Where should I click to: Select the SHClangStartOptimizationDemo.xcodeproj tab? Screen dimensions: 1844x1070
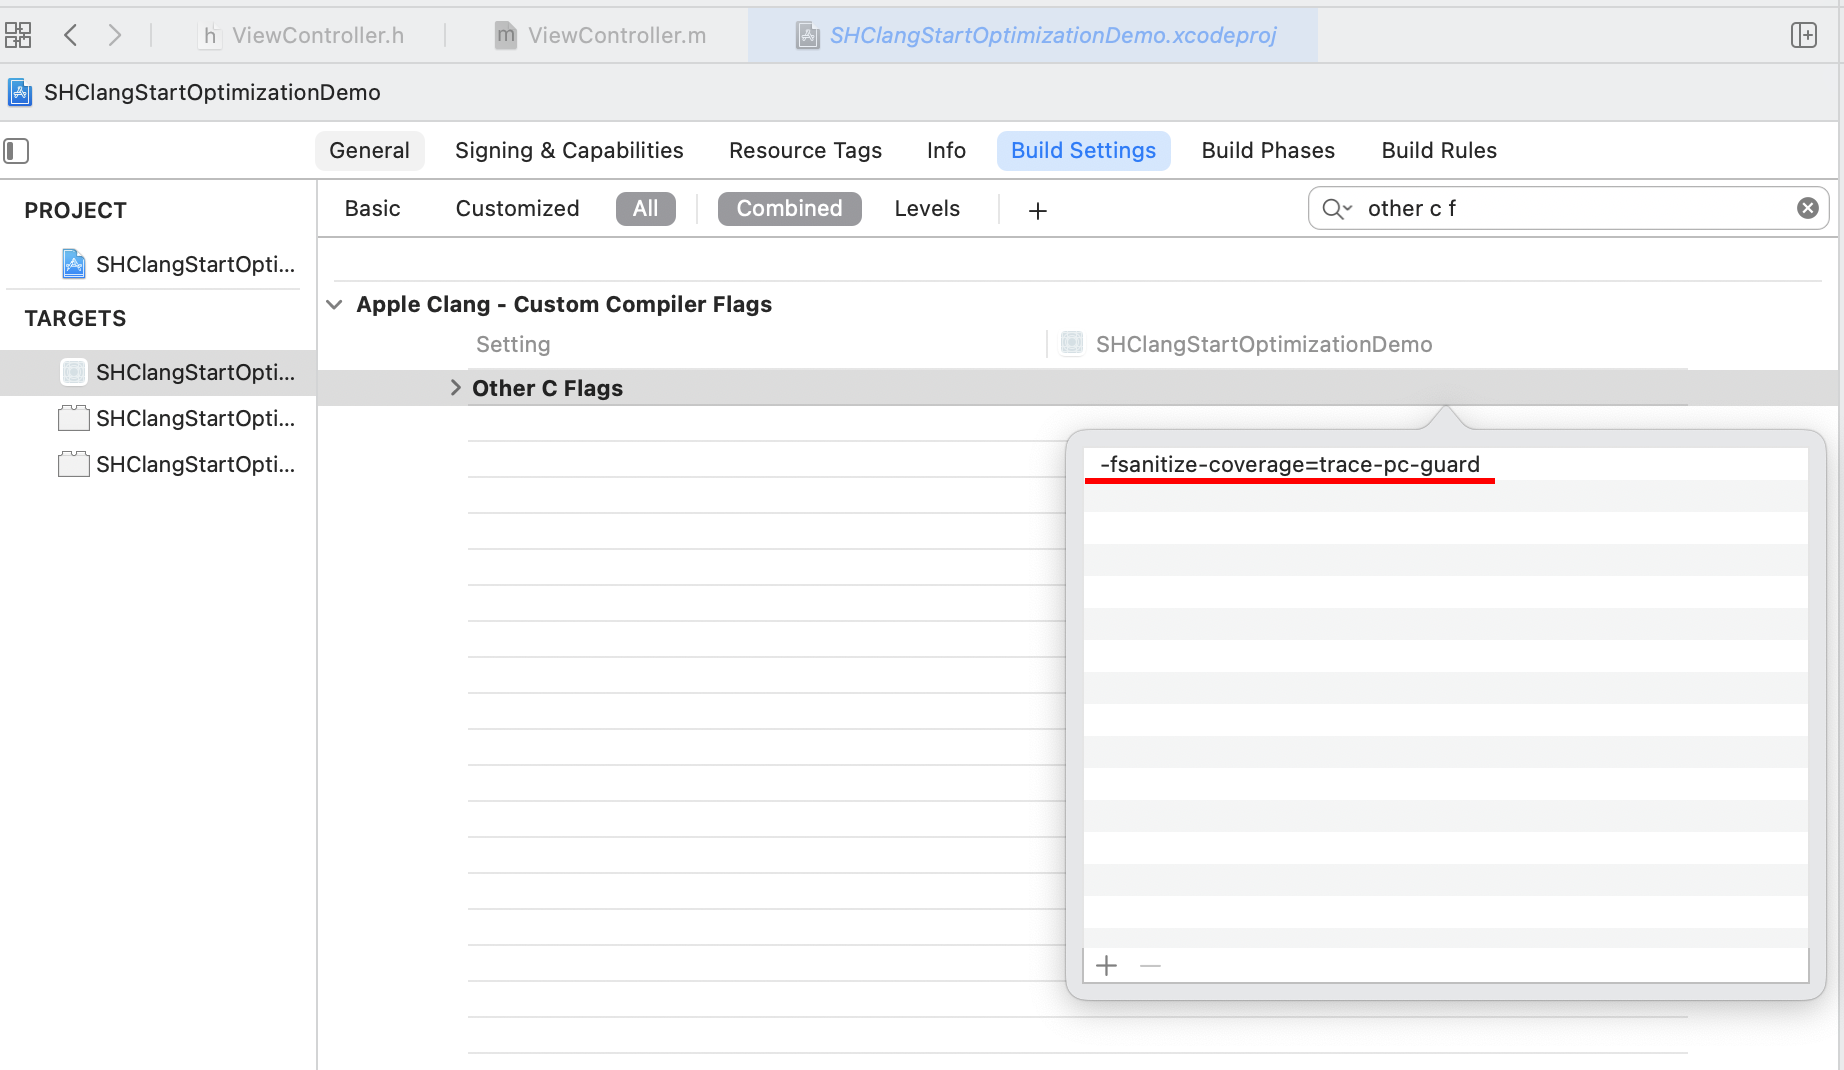pos(1035,35)
